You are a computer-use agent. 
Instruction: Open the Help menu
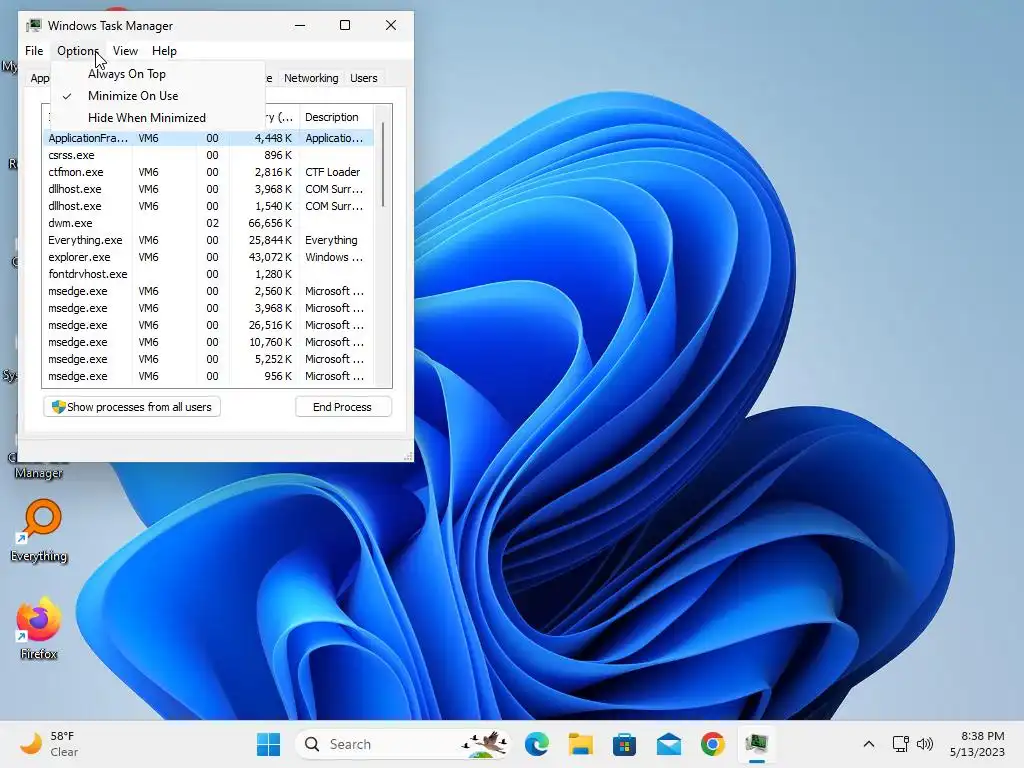pos(164,51)
